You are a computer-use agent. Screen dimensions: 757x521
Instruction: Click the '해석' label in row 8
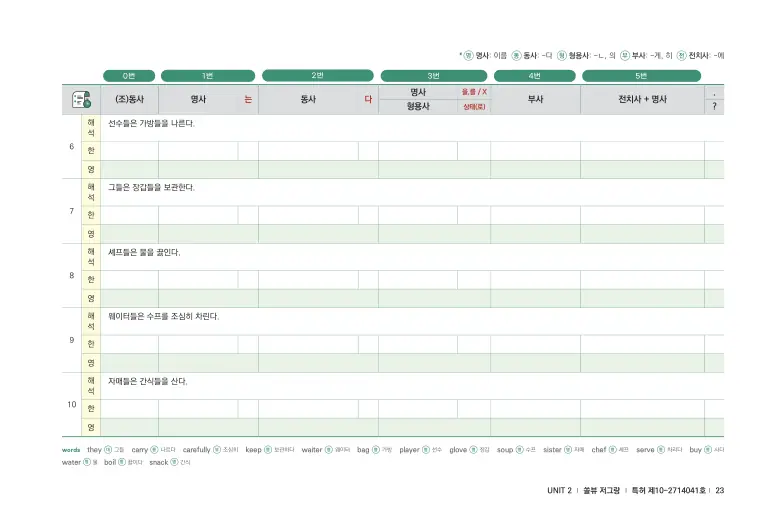pos(91,257)
